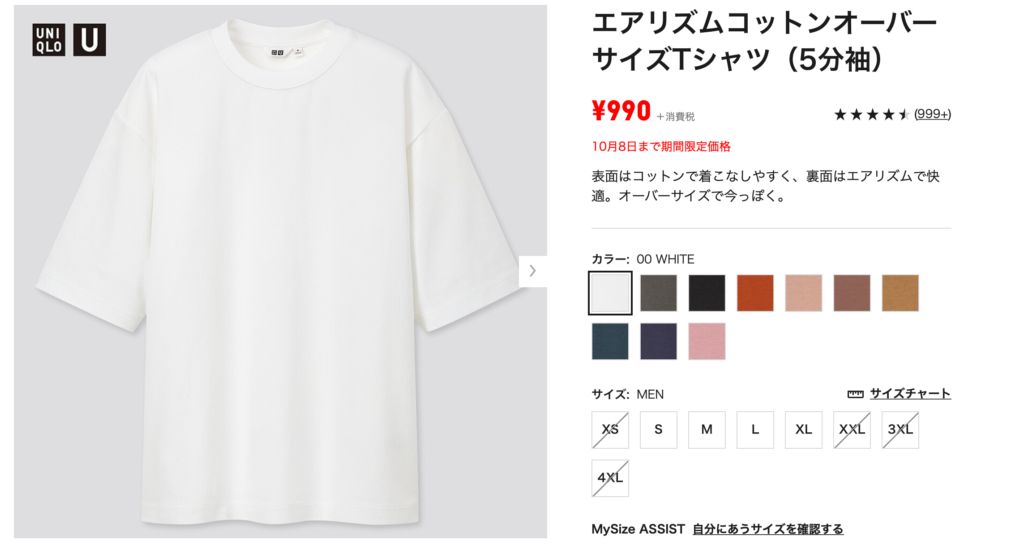Pick size XL option
Viewport: 1024px width, 545px height.
point(803,429)
